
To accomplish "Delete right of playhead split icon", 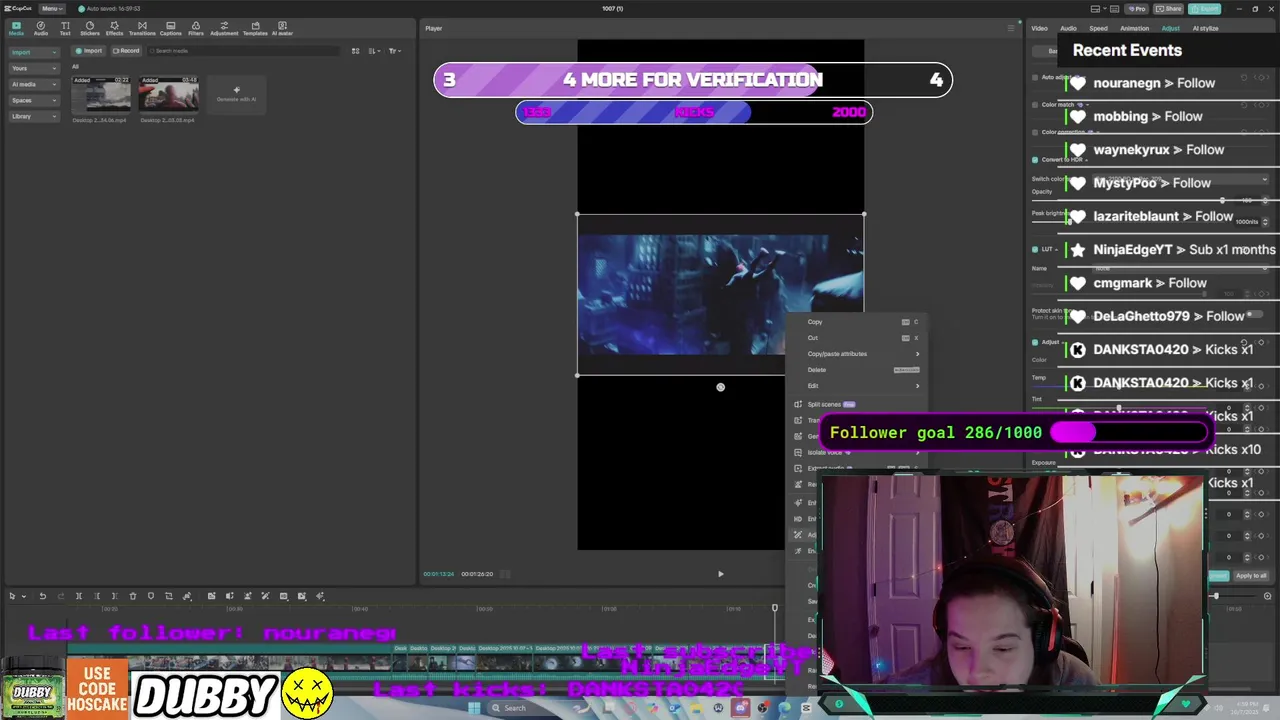I will pyautogui.click(x=114, y=596).
